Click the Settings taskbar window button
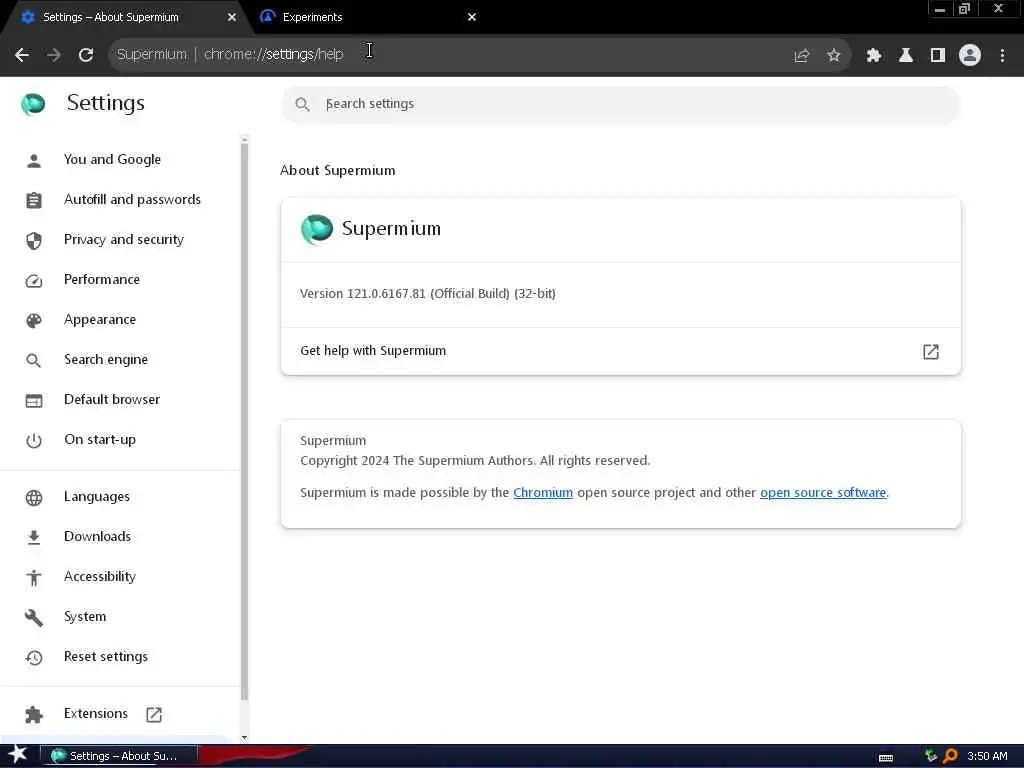 coord(120,756)
